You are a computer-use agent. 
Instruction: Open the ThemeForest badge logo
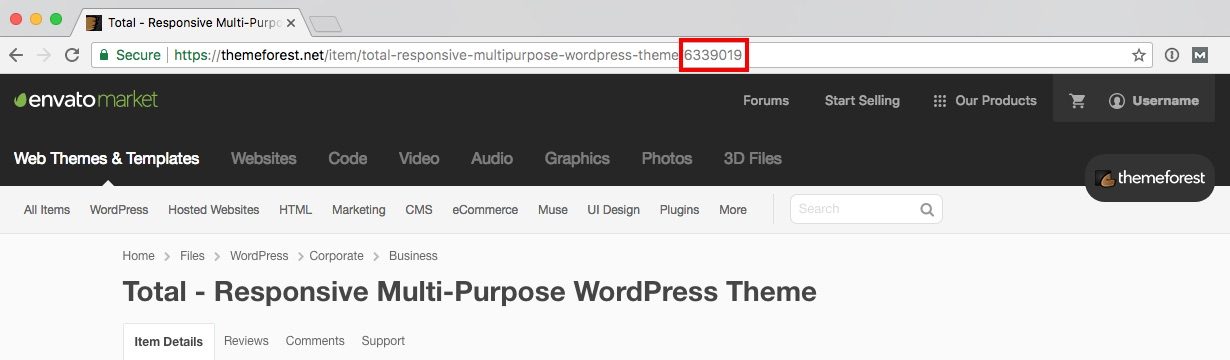click(1150, 178)
